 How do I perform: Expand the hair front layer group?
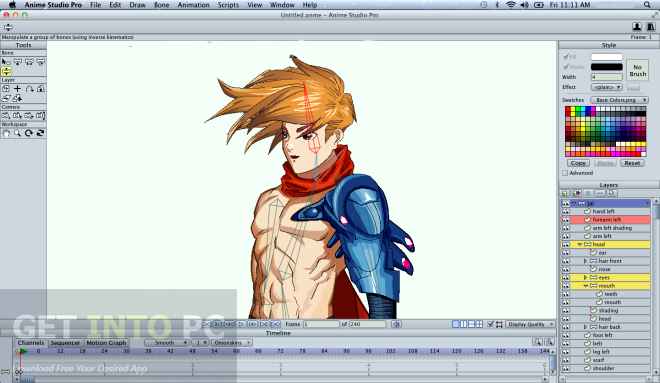click(585, 261)
